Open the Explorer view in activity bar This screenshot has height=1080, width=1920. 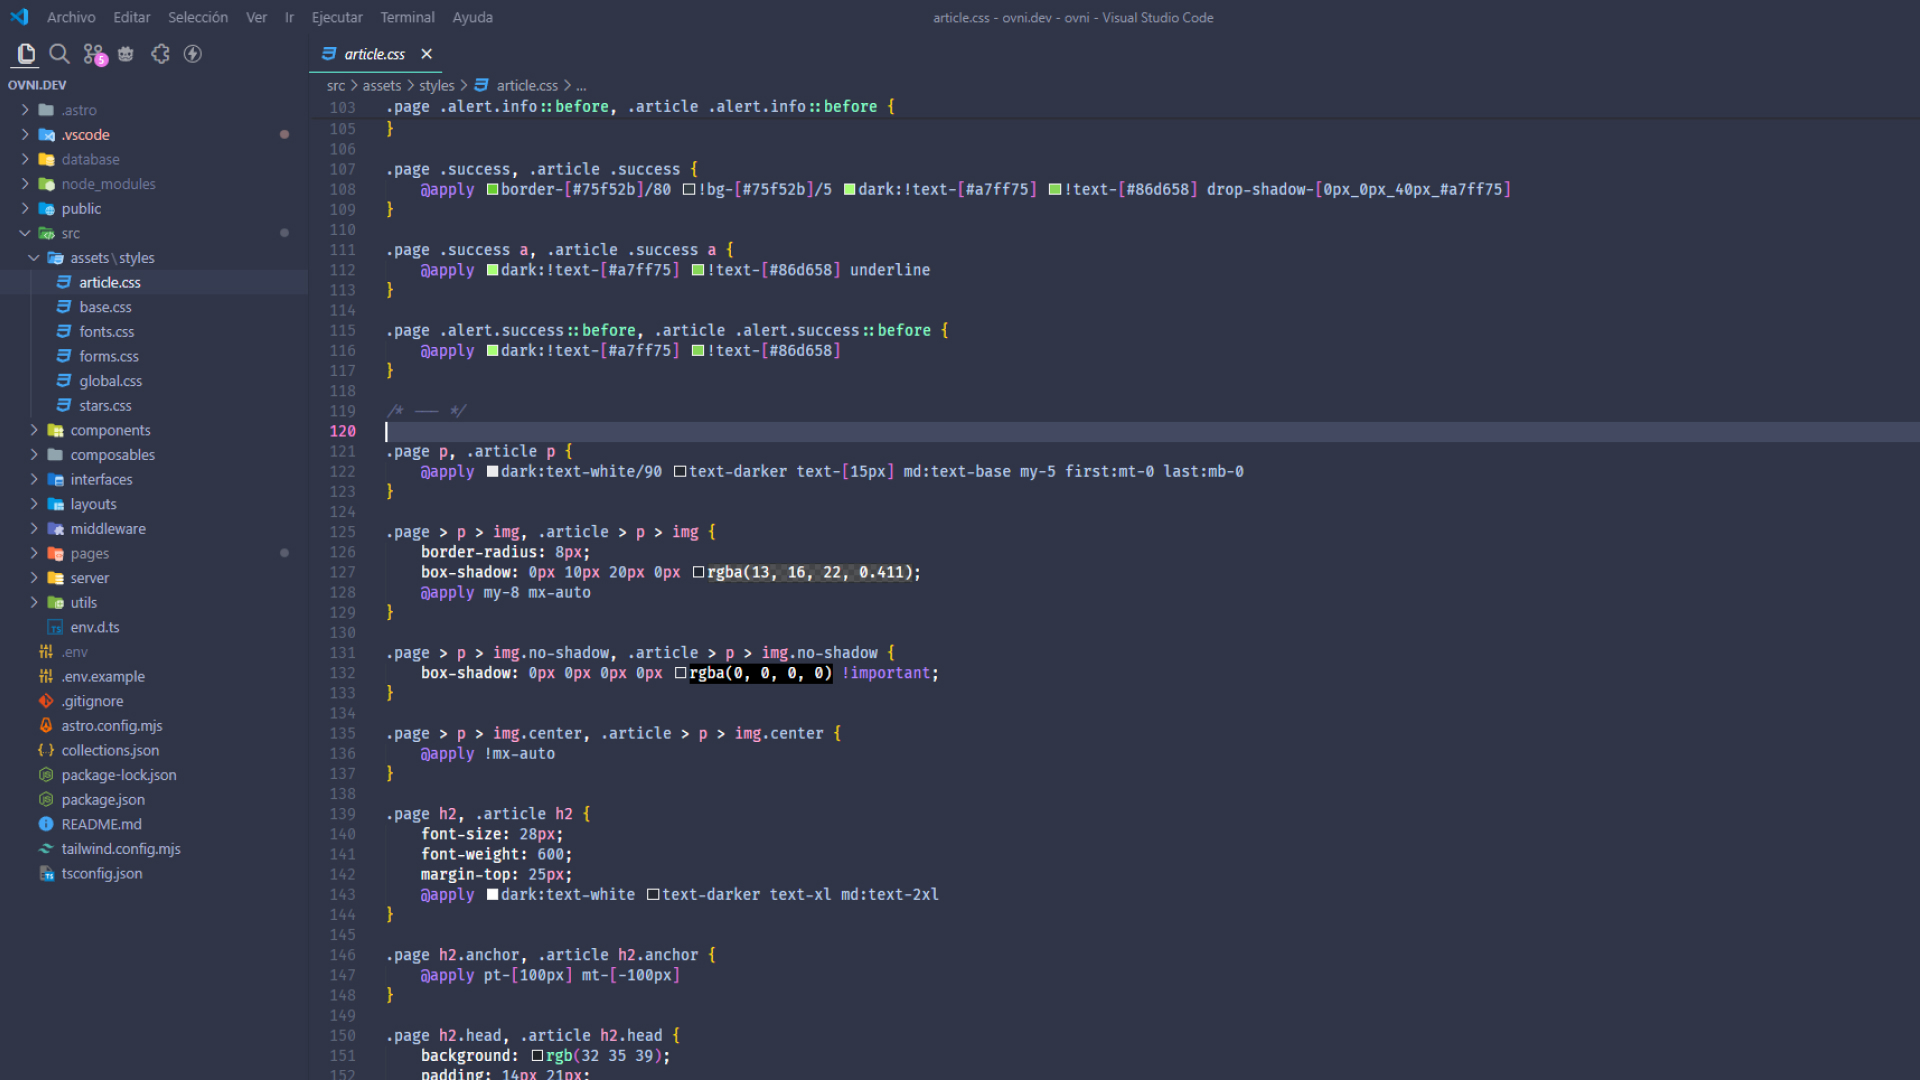point(26,54)
